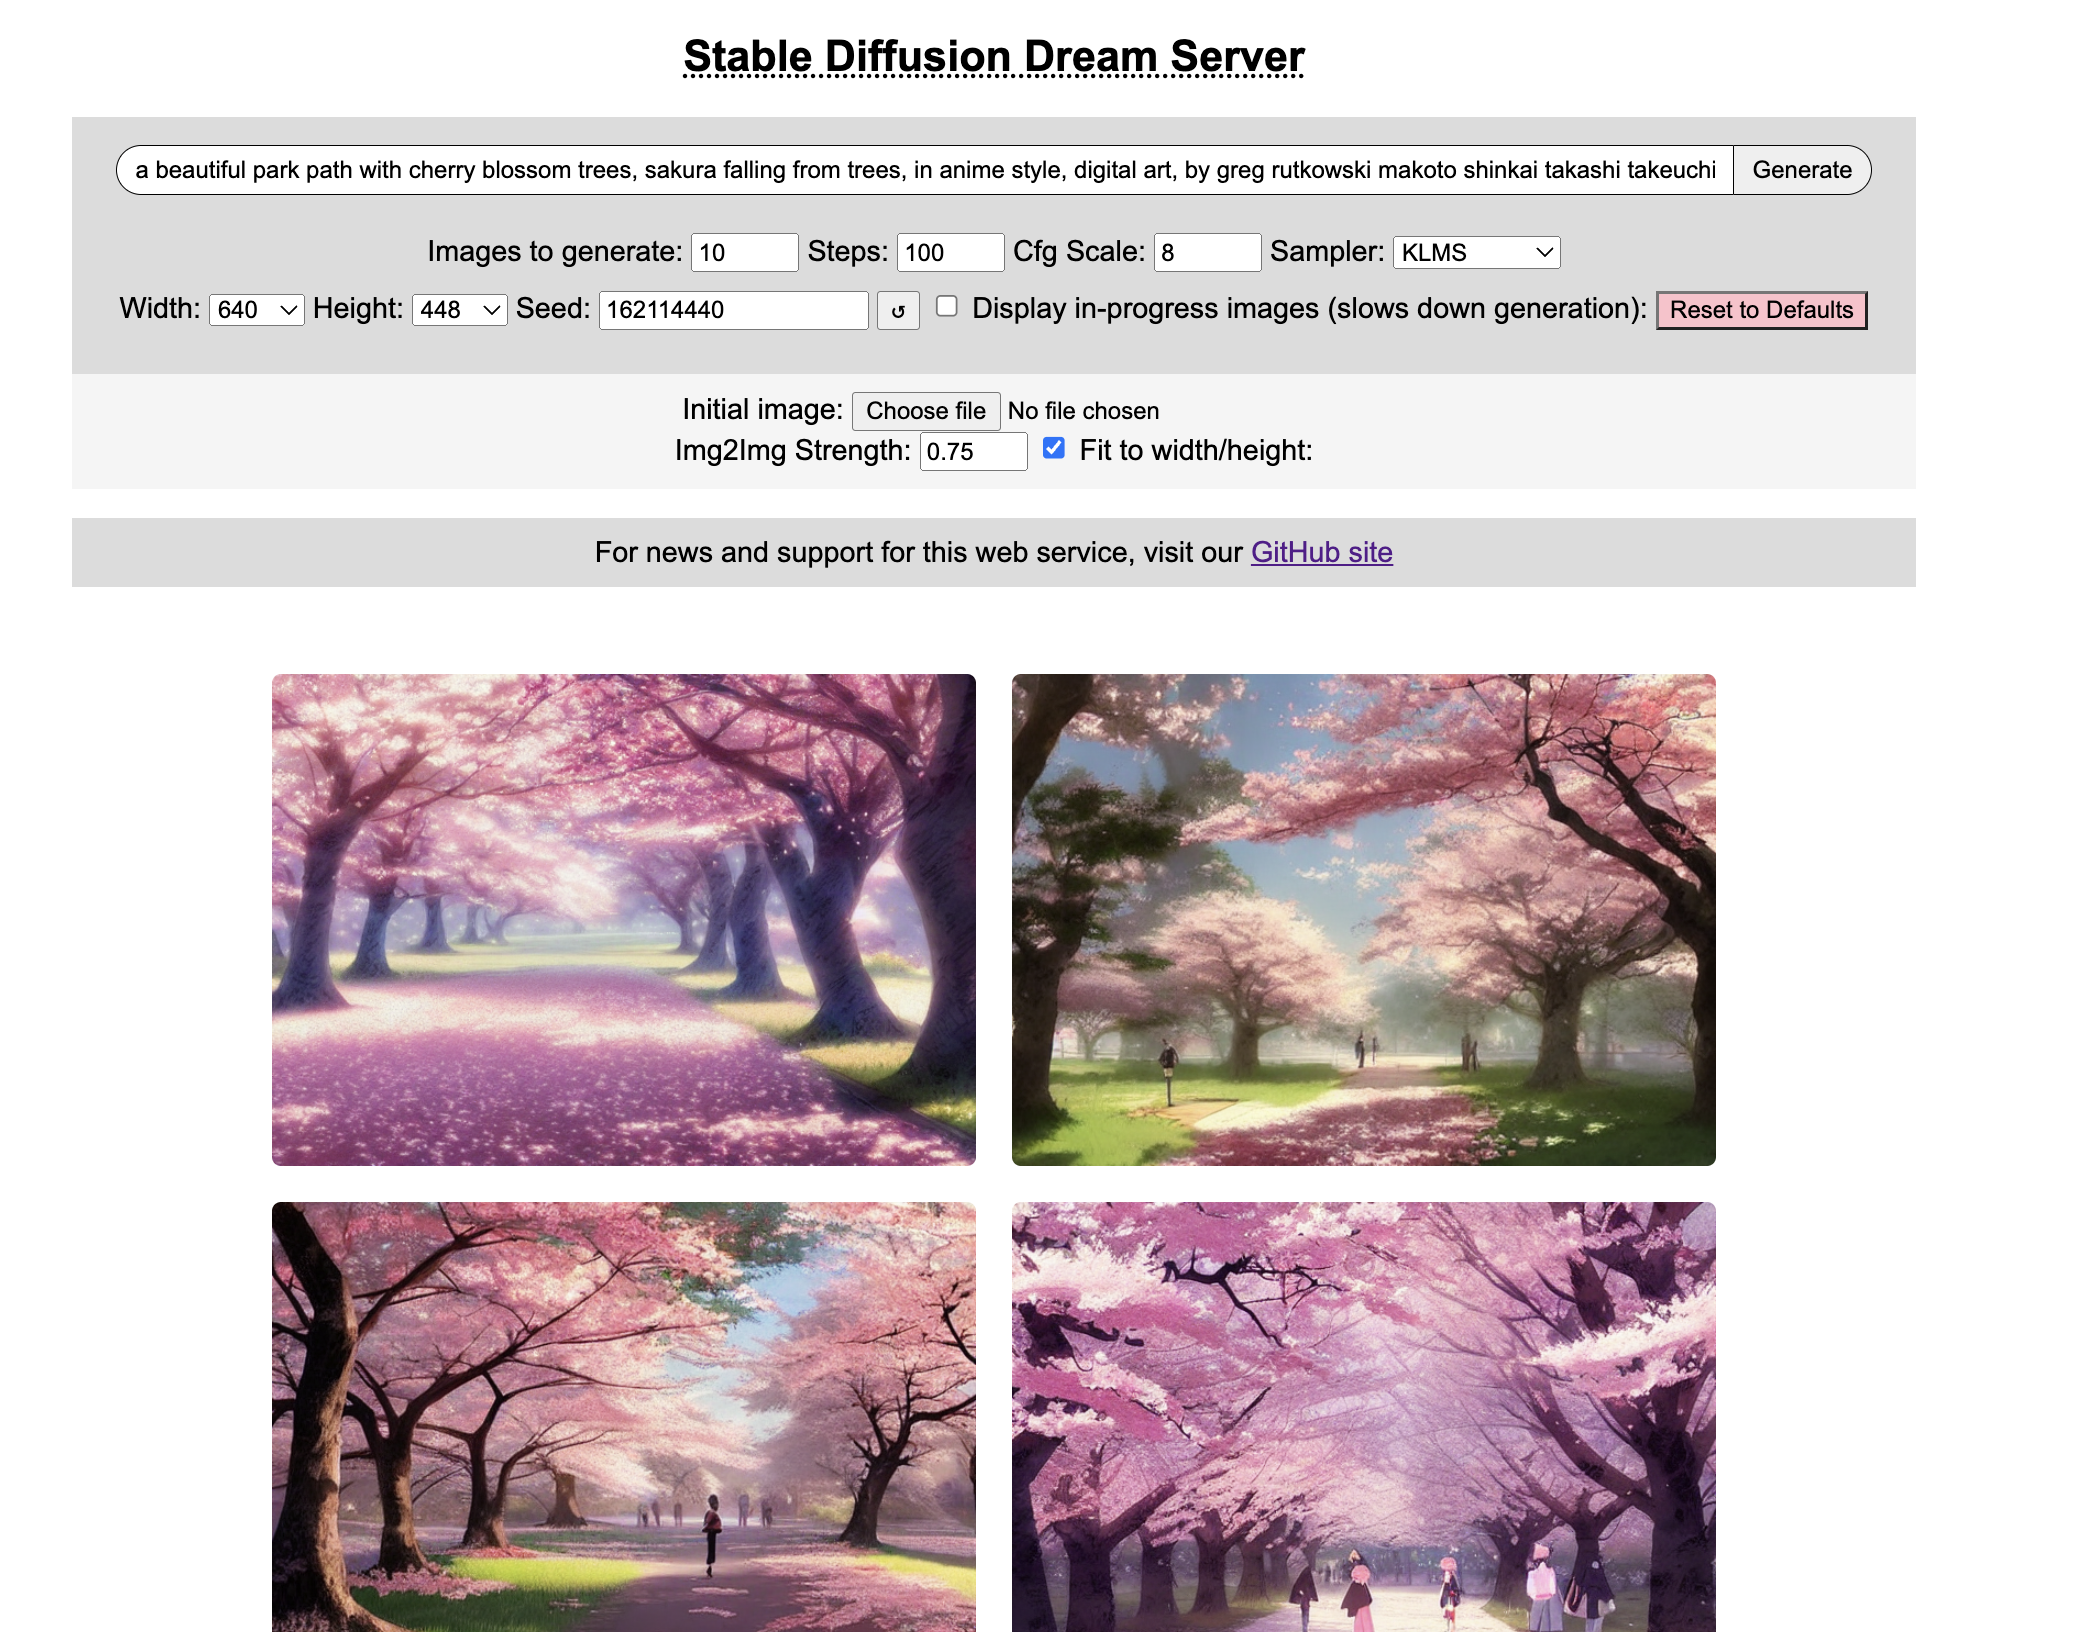Expand the Height 448 dropdown
The height and width of the screenshot is (1632, 2098).
click(459, 310)
